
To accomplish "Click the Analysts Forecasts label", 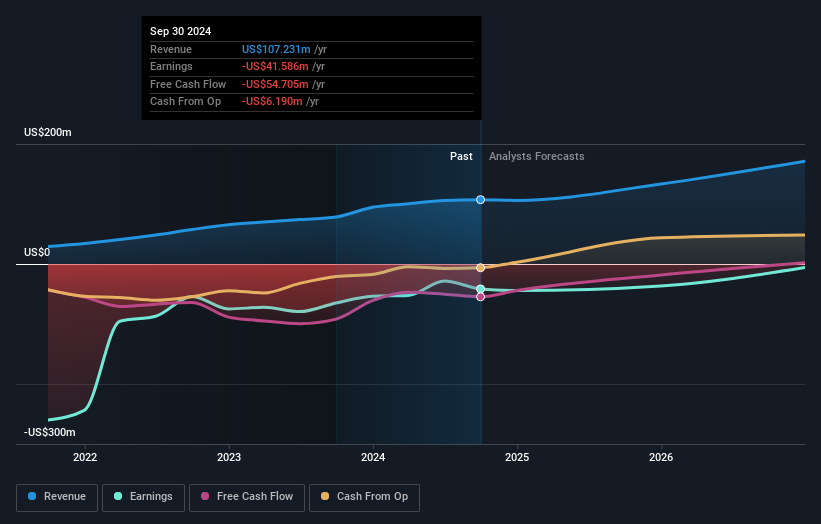I will click(x=537, y=156).
